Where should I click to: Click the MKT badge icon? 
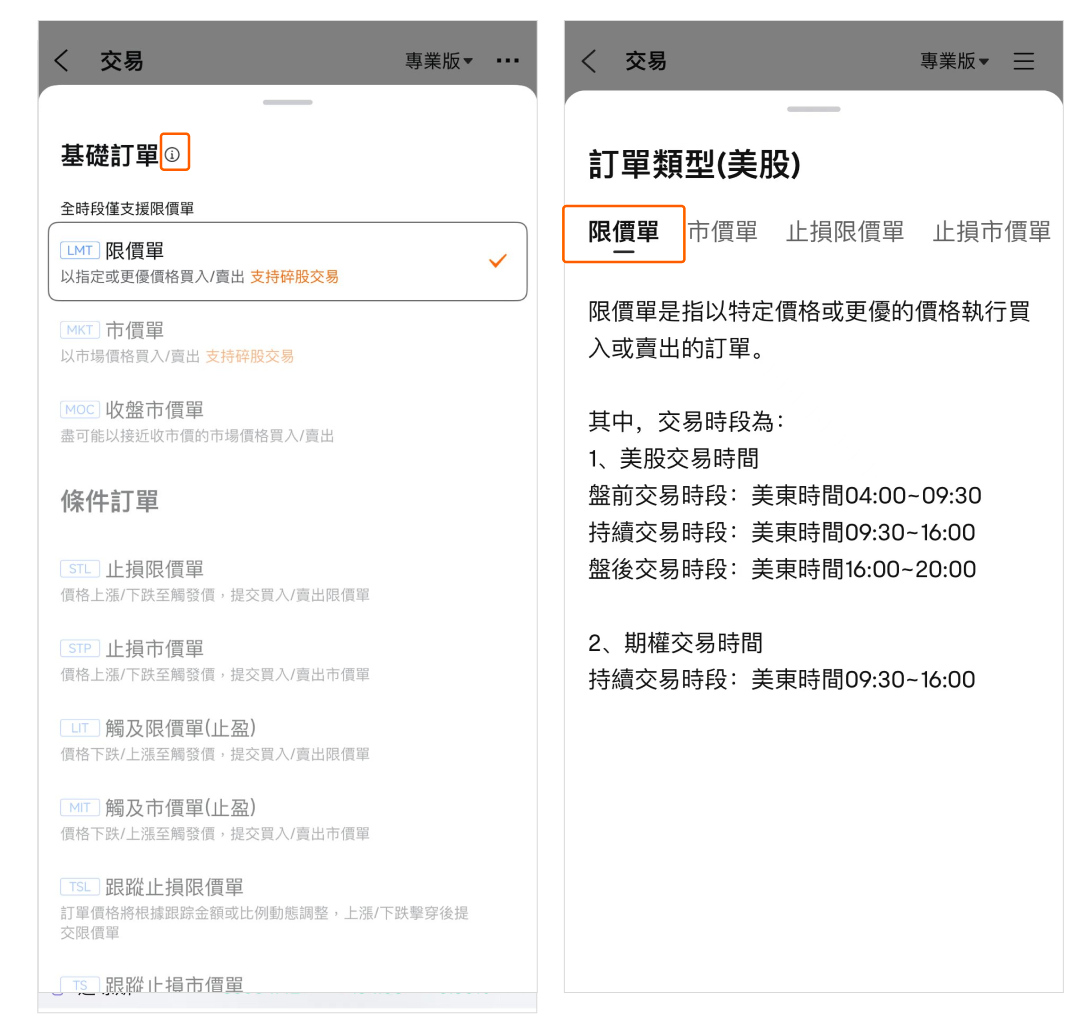point(80,330)
